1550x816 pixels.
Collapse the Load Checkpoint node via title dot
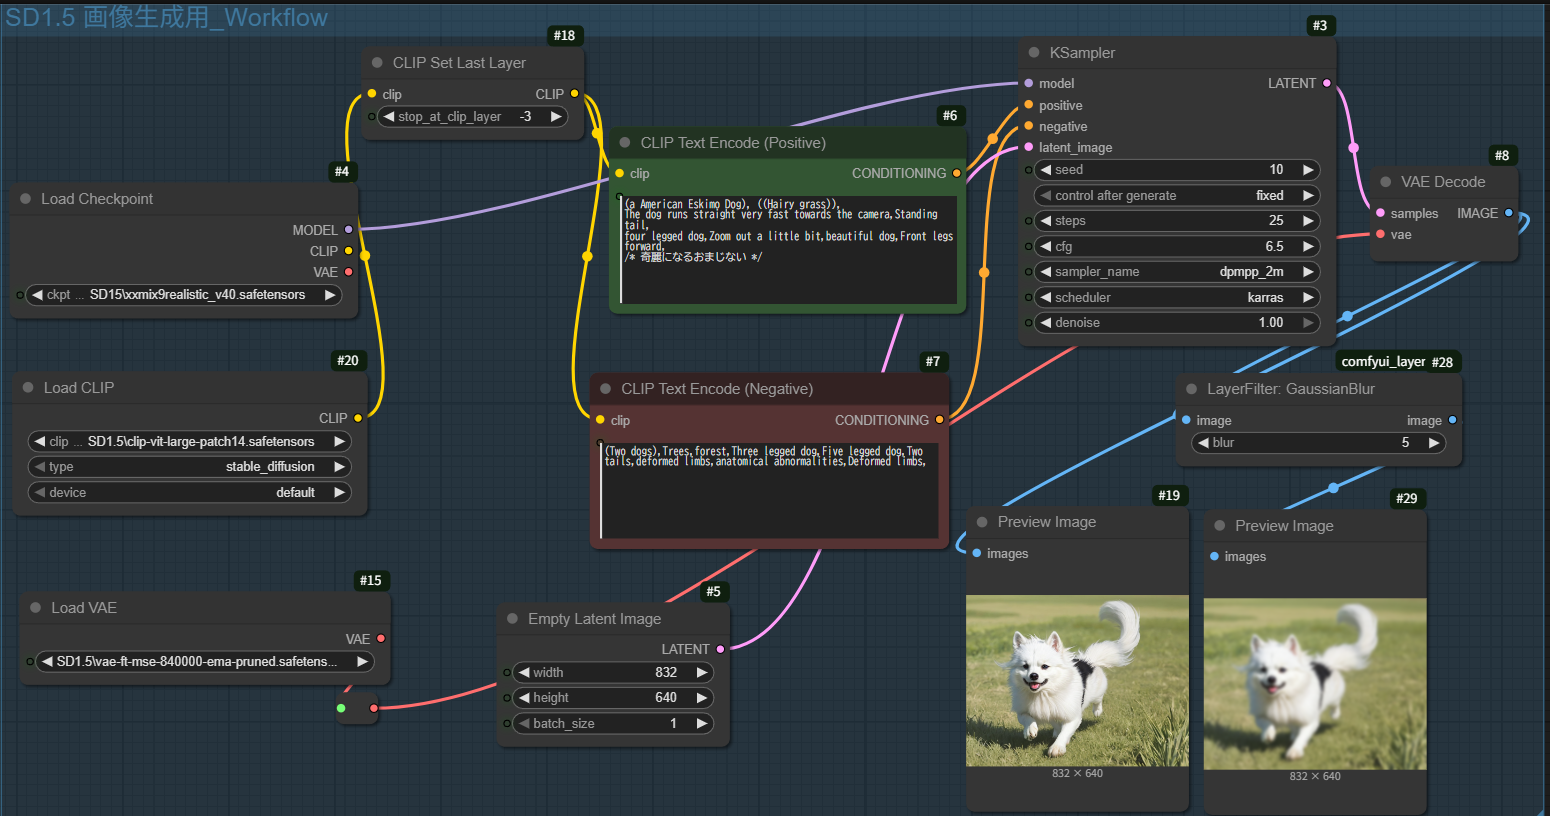pyautogui.click(x=26, y=199)
